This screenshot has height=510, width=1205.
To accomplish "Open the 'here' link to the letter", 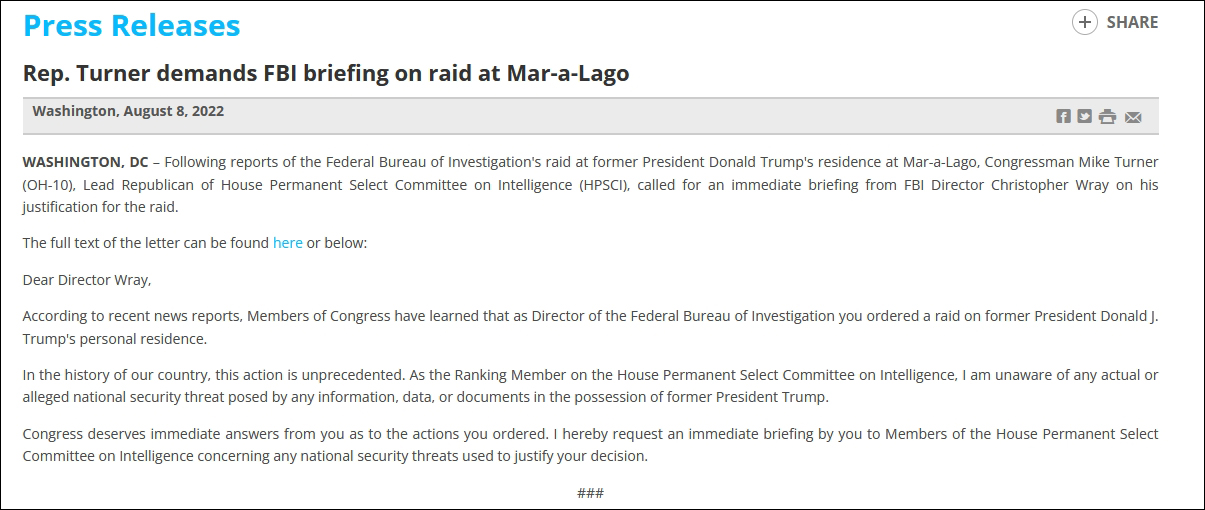I will pyautogui.click(x=288, y=243).
